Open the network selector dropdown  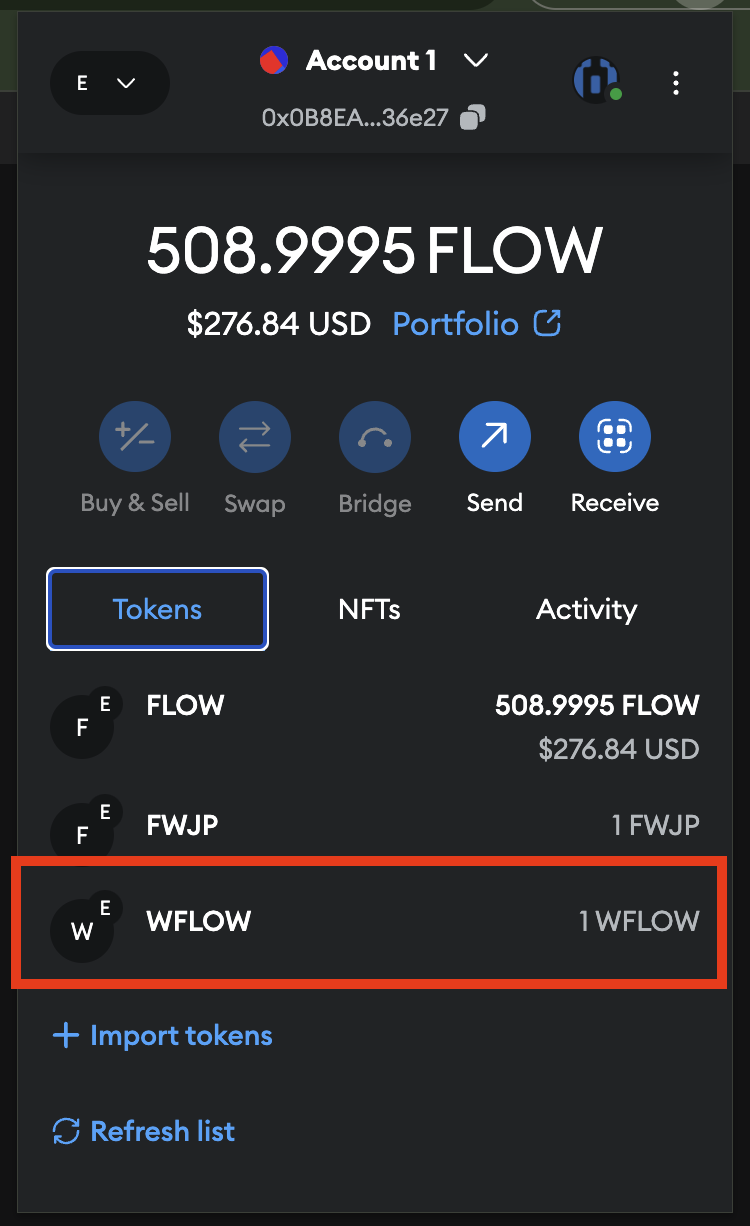click(109, 83)
